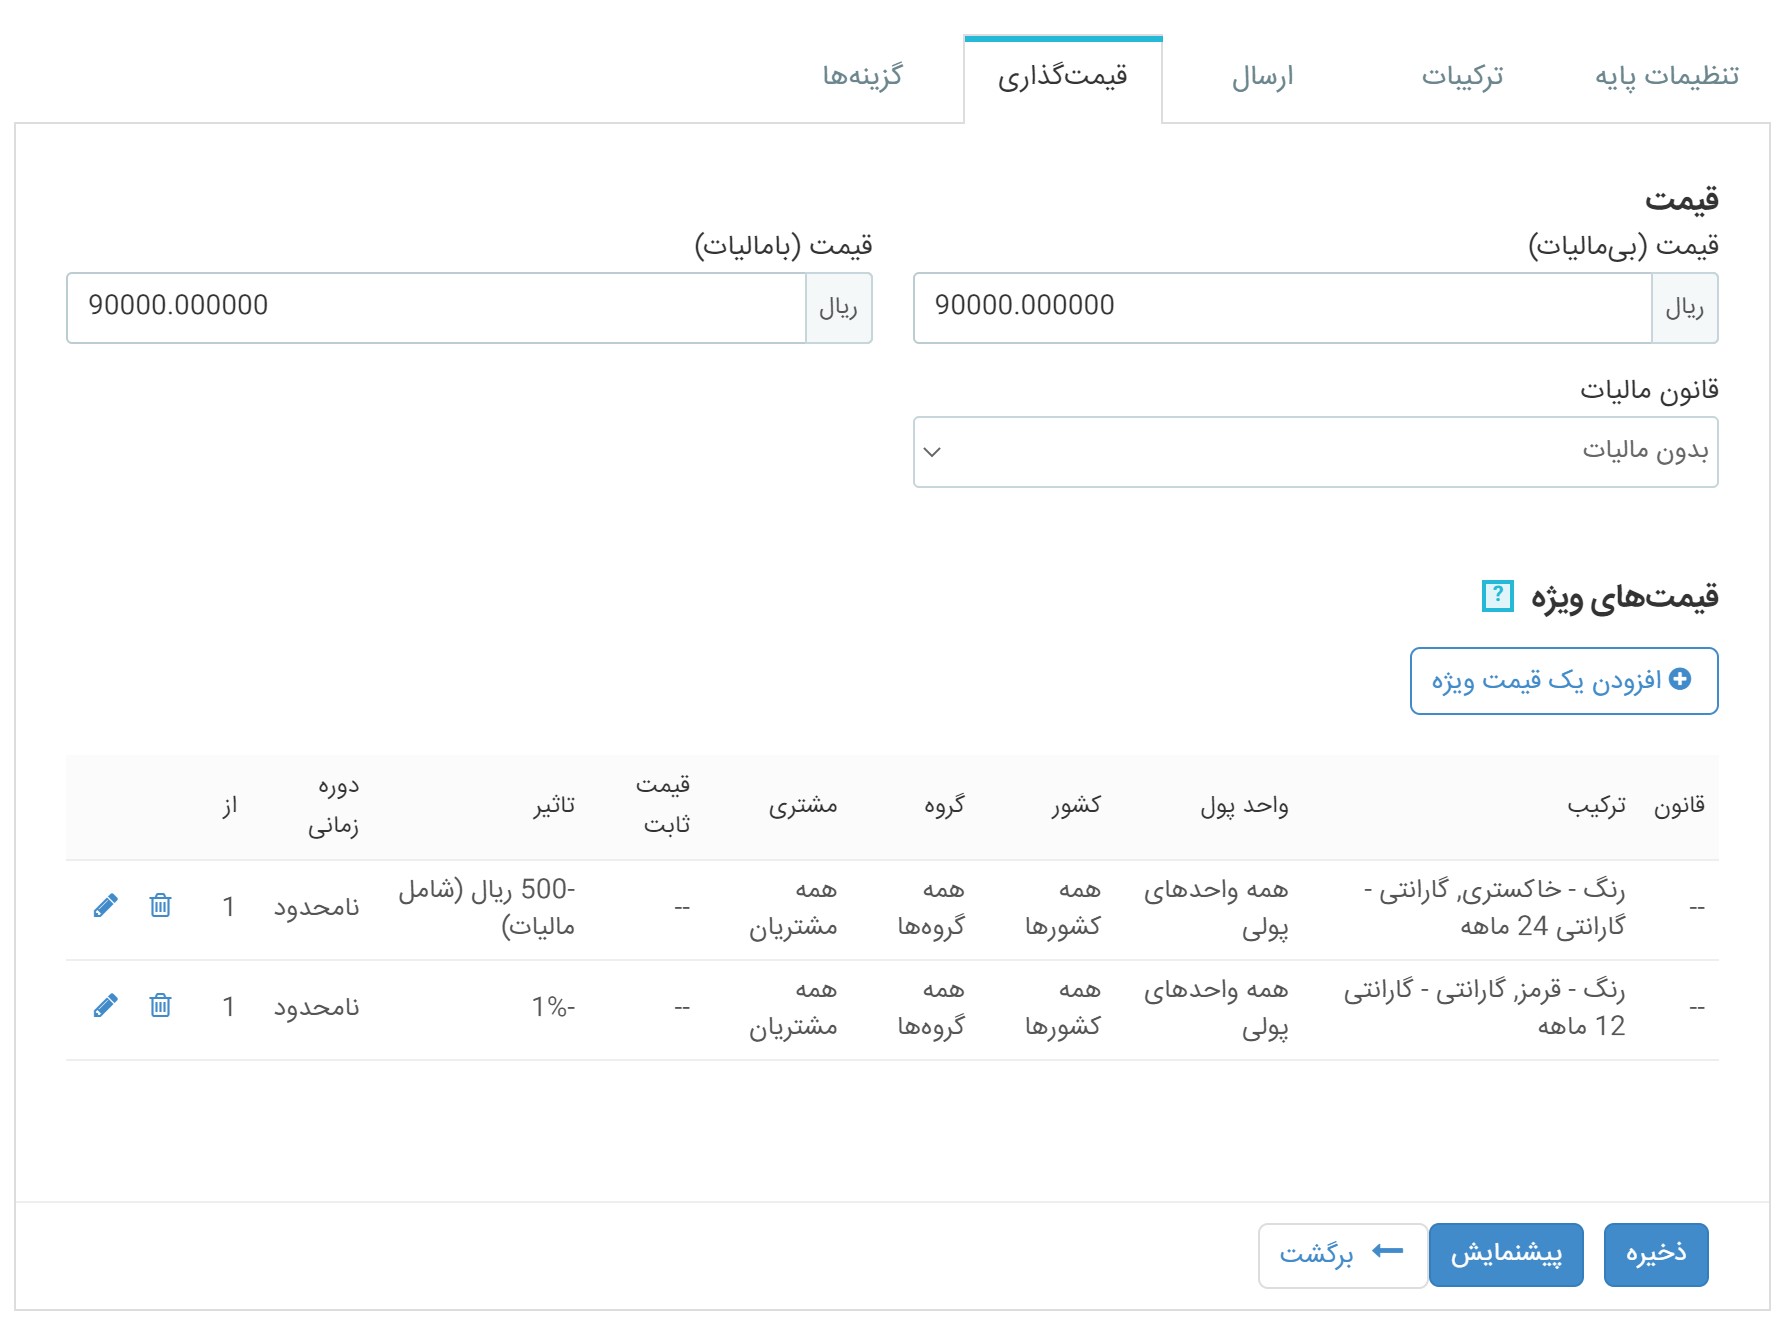Click the مشتری column header

click(x=803, y=806)
